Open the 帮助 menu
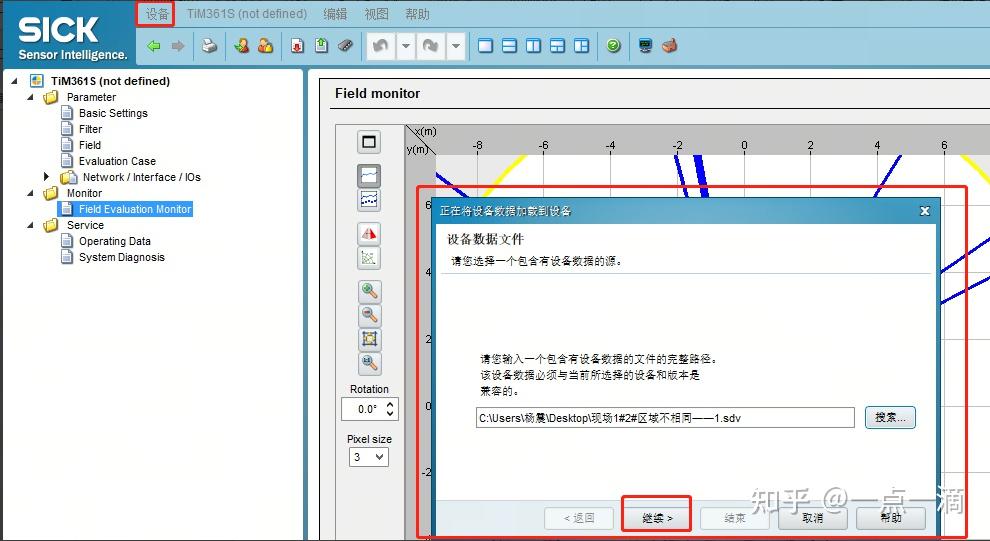The height and width of the screenshot is (541, 990). pos(417,13)
